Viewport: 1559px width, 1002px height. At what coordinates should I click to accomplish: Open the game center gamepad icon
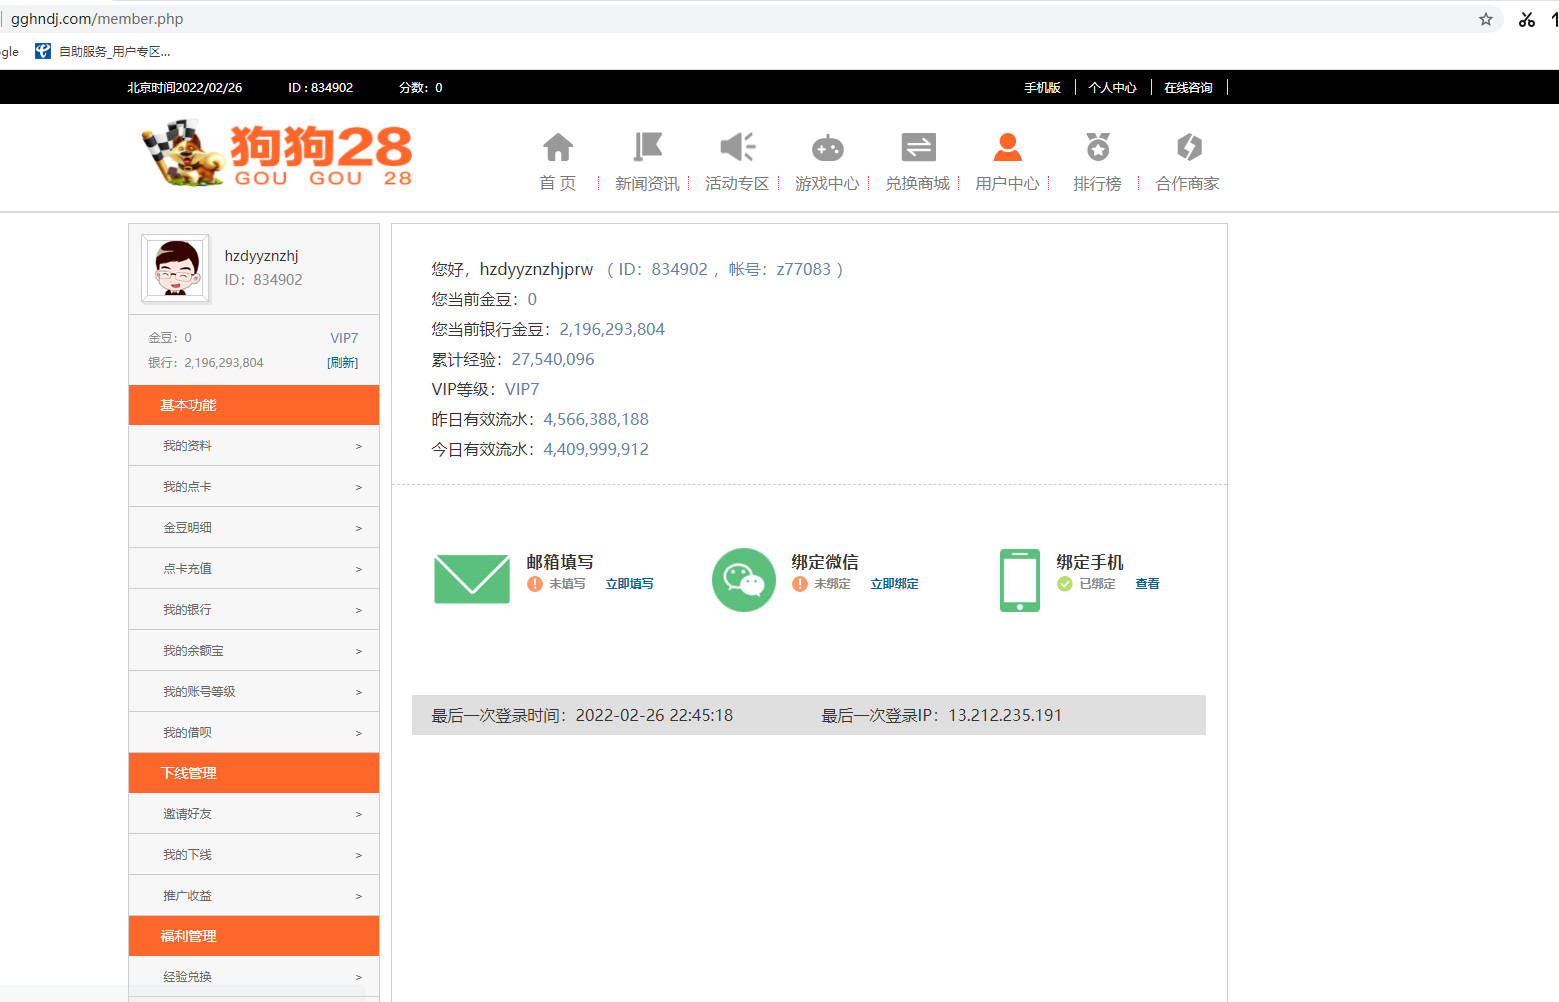point(827,148)
